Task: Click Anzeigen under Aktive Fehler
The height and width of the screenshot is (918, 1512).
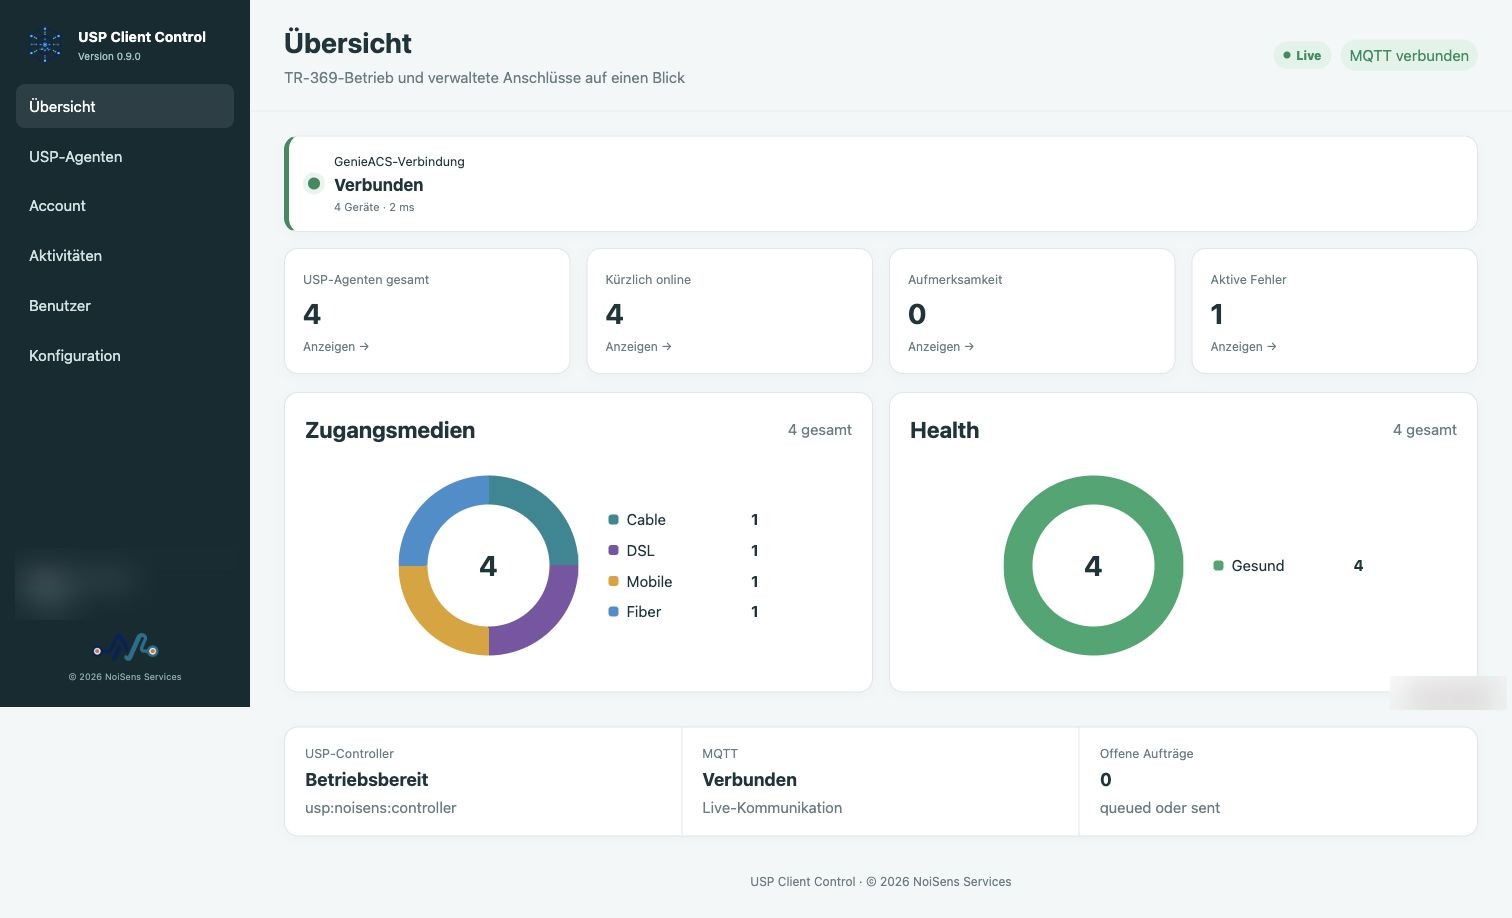Action: pyautogui.click(x=1243, y=347)
